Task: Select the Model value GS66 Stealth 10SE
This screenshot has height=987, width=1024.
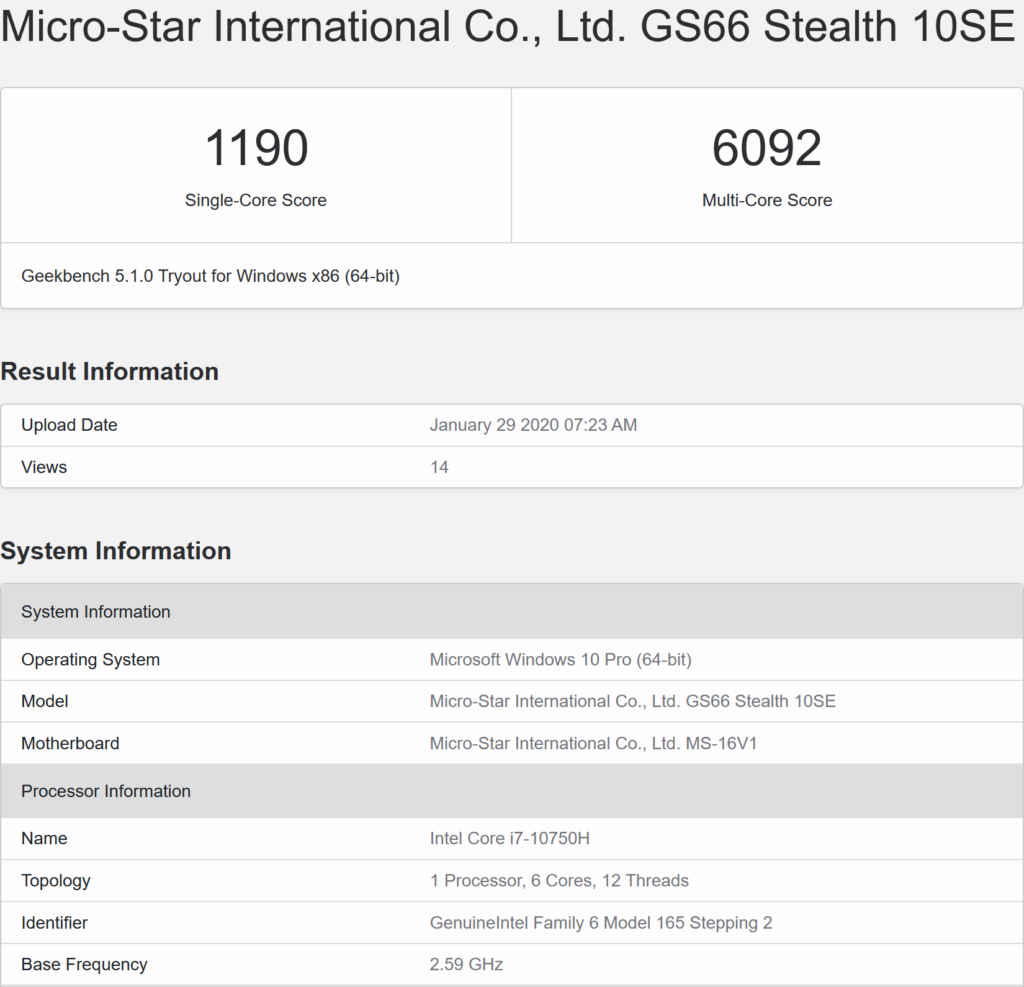Action: (632, 701)
